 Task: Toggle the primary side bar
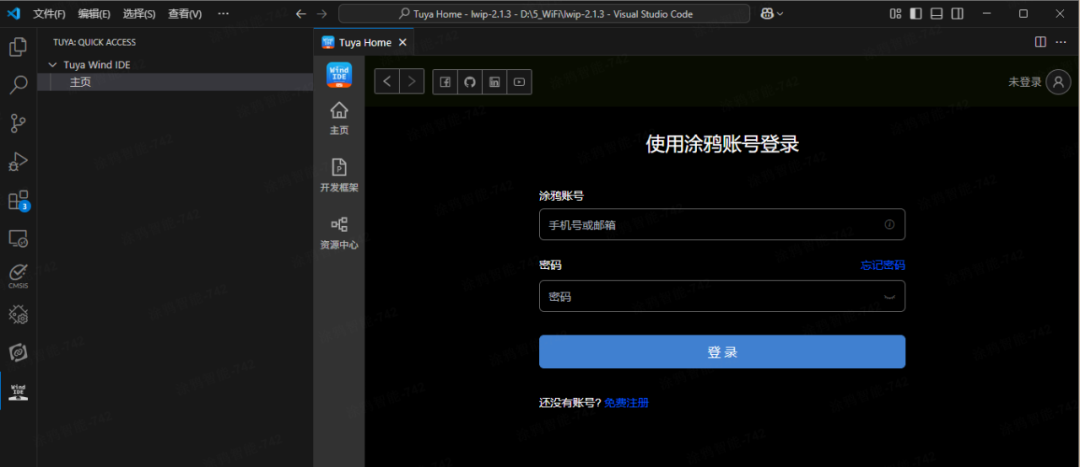pos(916,14)
